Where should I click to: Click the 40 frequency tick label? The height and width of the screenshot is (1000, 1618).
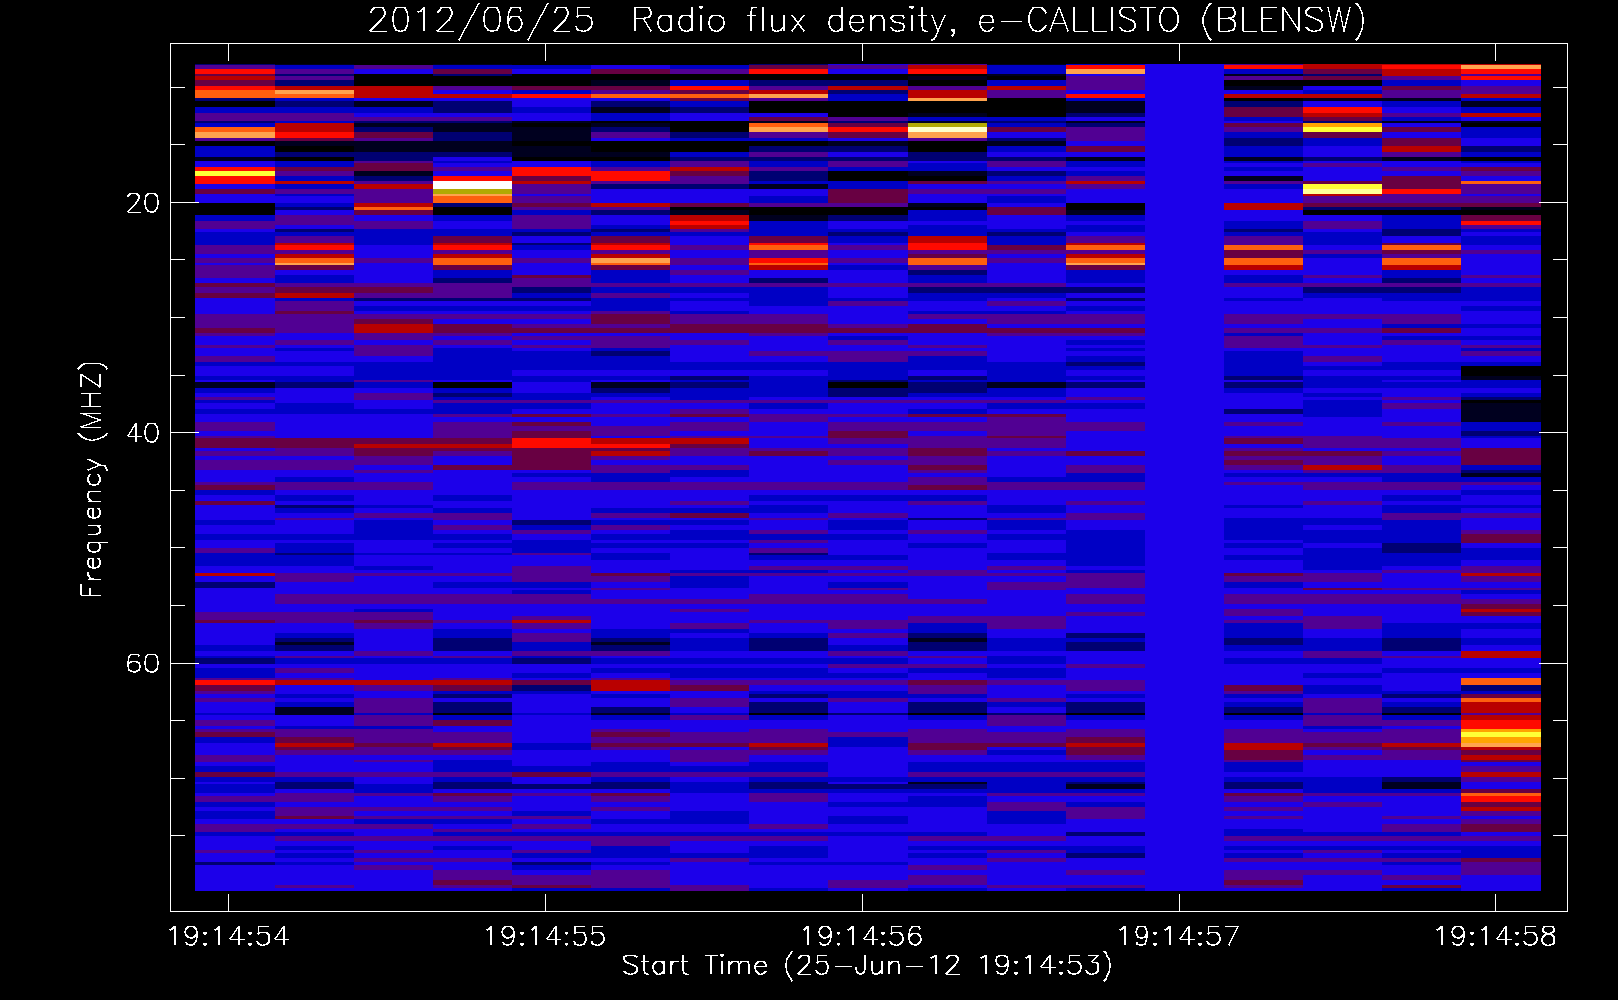pyautogui.click(x=143, y=434)
